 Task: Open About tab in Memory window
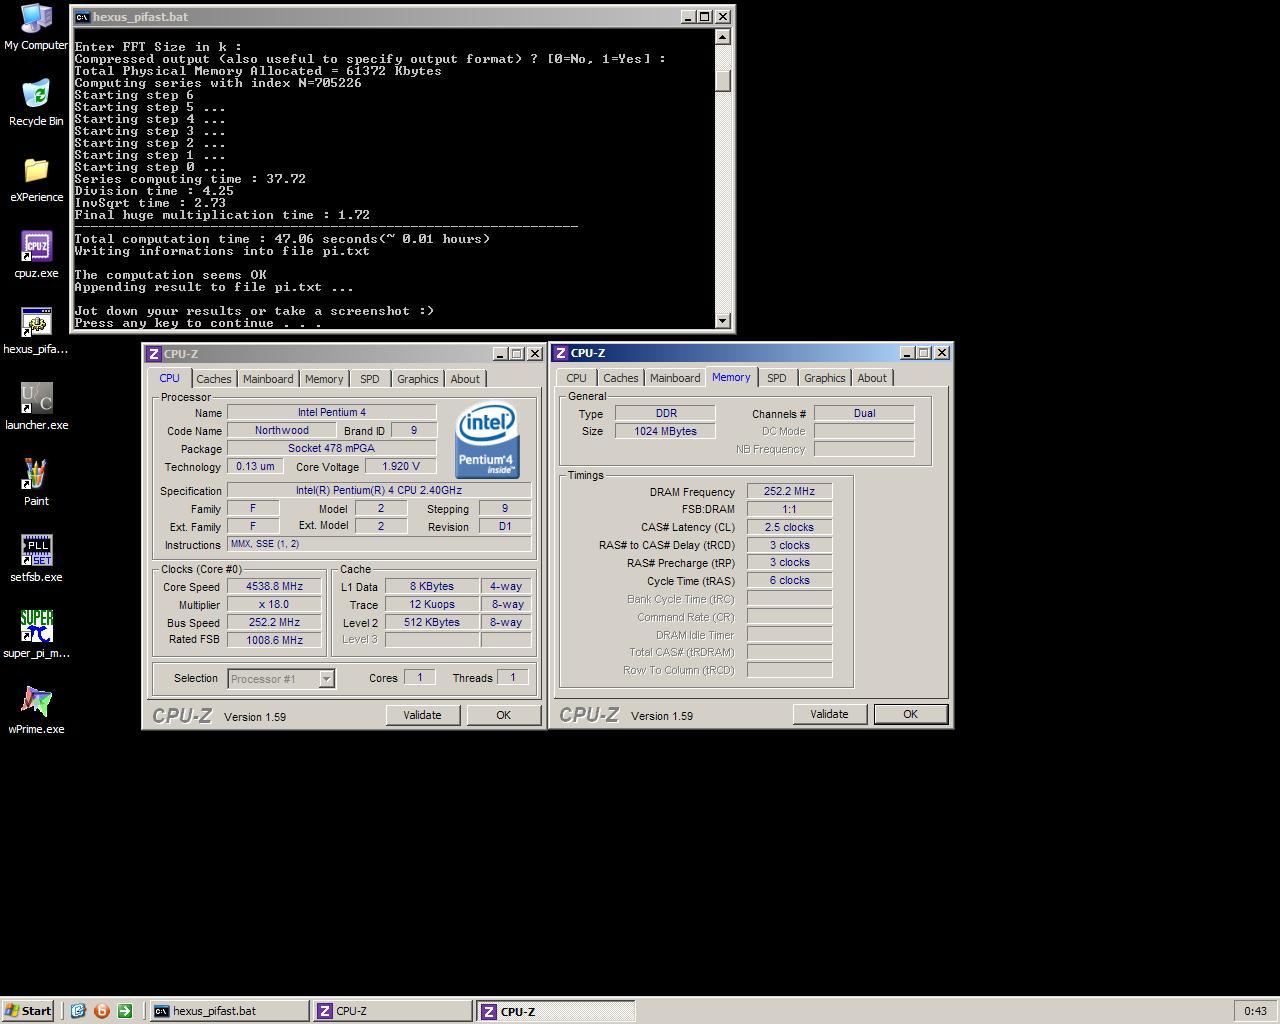click(x=872, y=378)
